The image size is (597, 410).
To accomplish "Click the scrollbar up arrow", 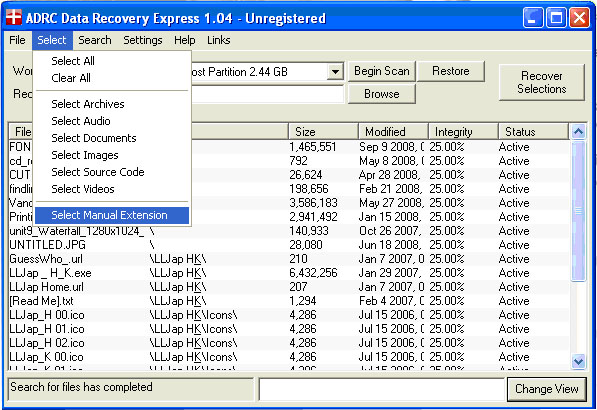I will pyautogui.click(x=578, y=132).
